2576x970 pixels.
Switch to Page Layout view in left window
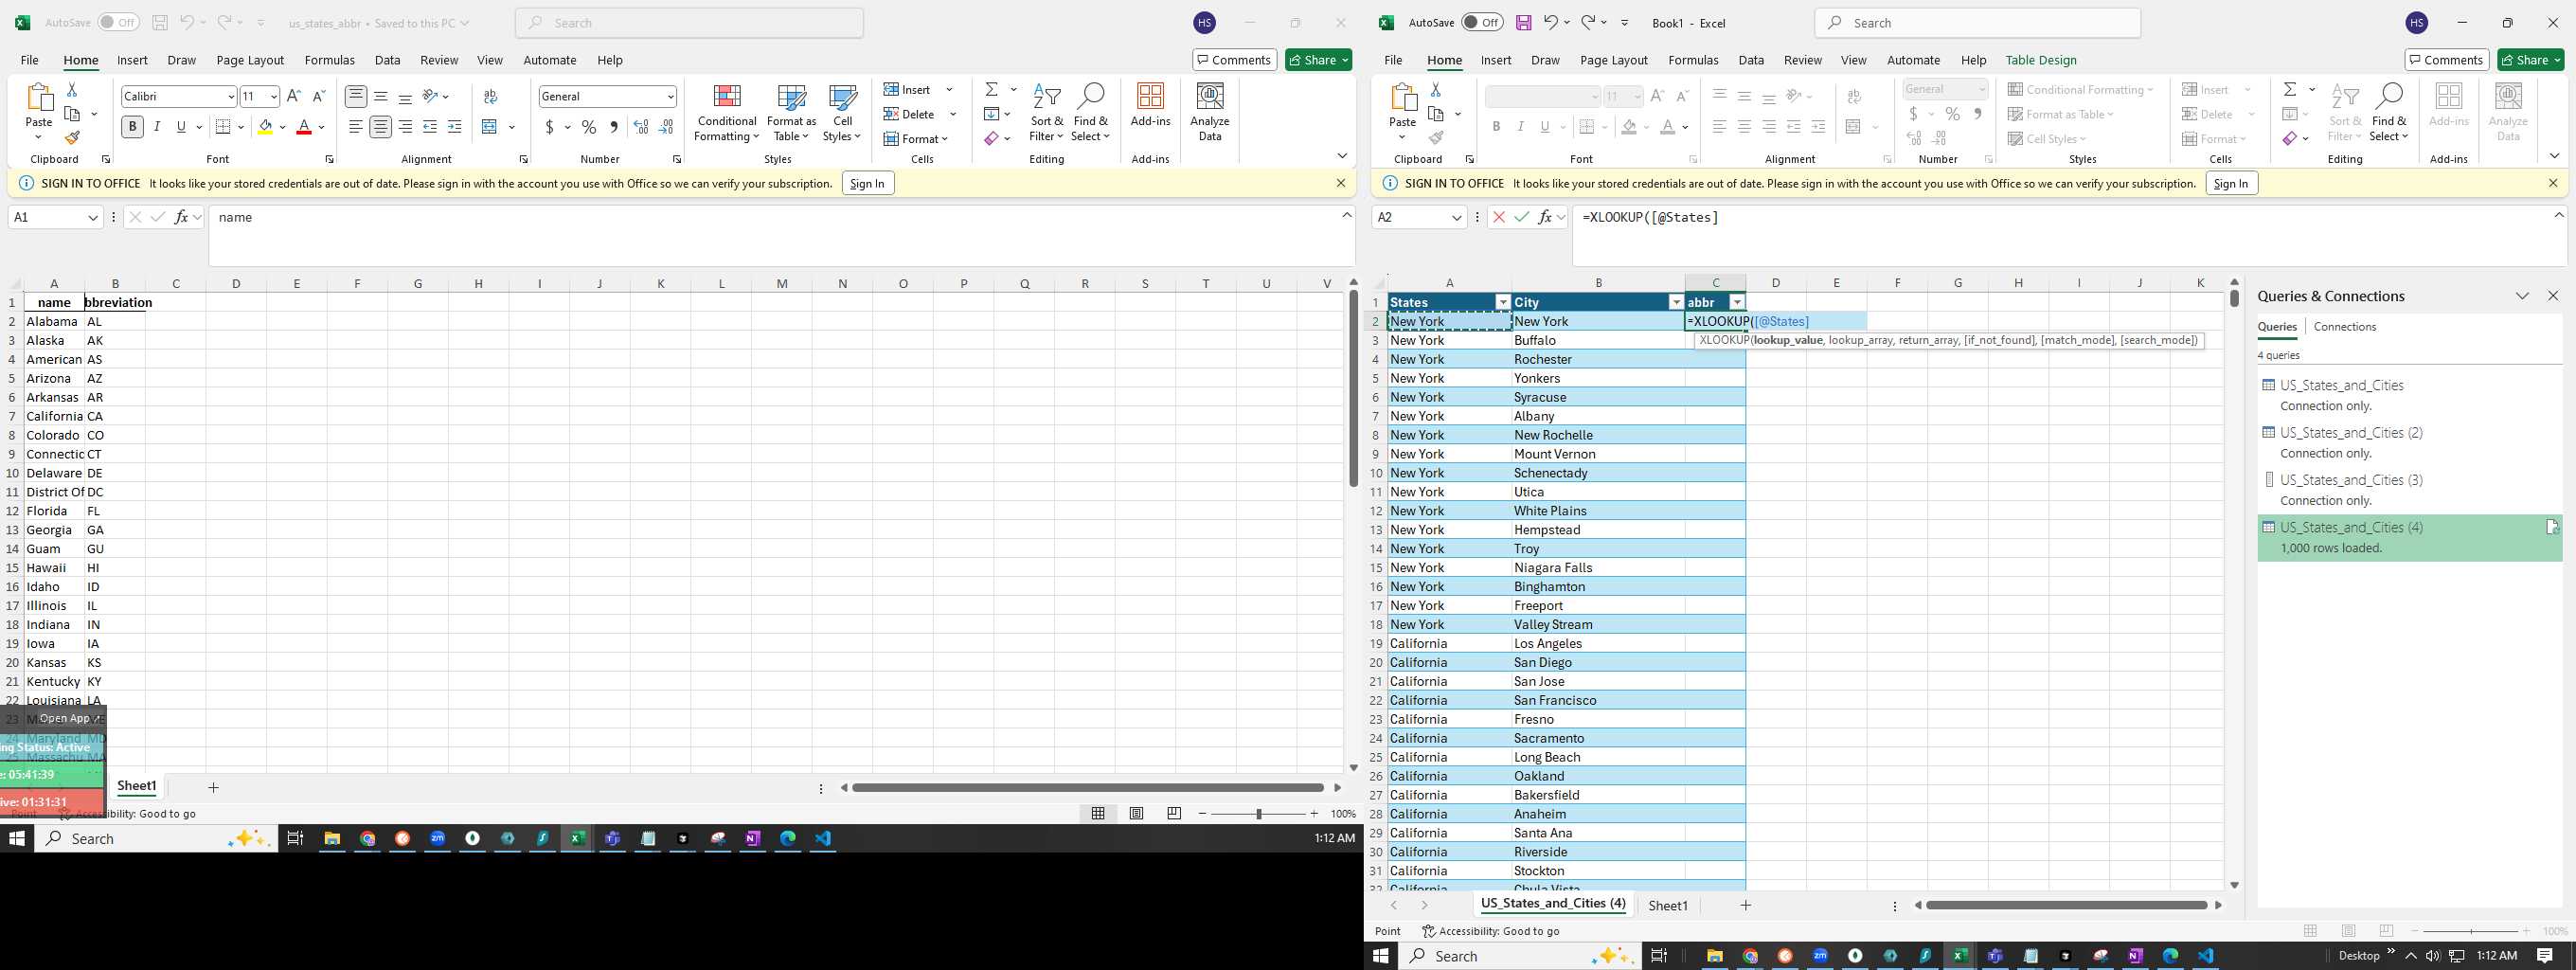(x=1136, y=813)
